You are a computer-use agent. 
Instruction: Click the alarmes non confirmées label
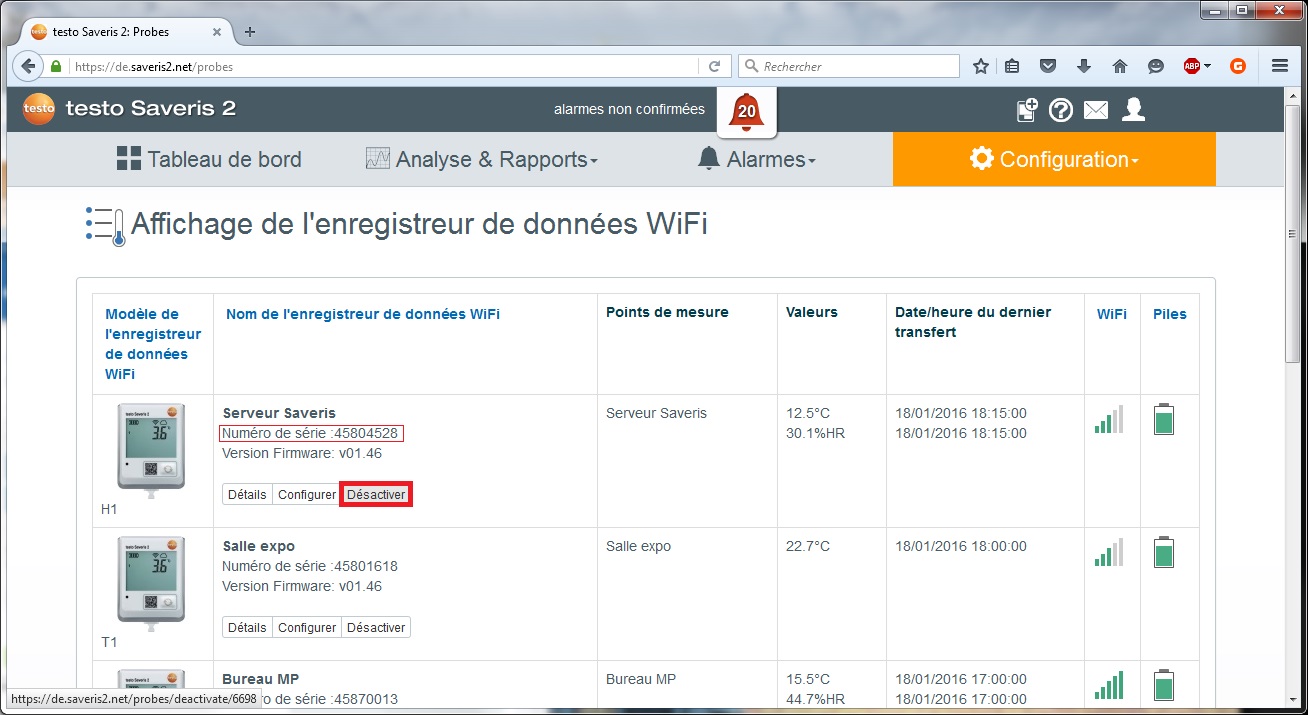coord(629,109)
